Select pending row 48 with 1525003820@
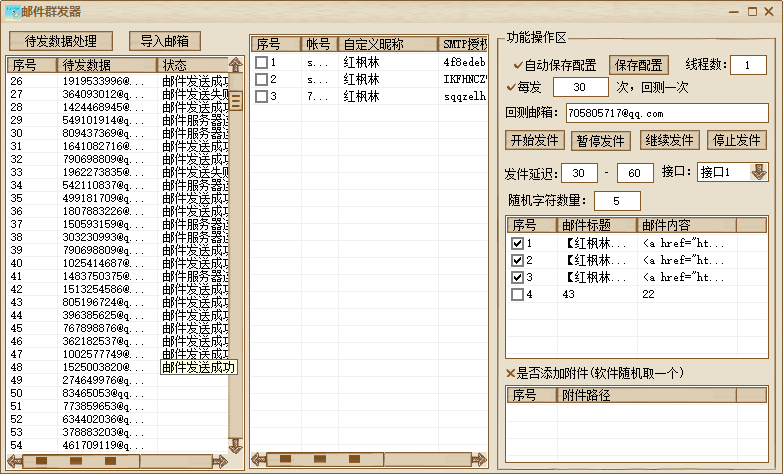 (118, 367)
